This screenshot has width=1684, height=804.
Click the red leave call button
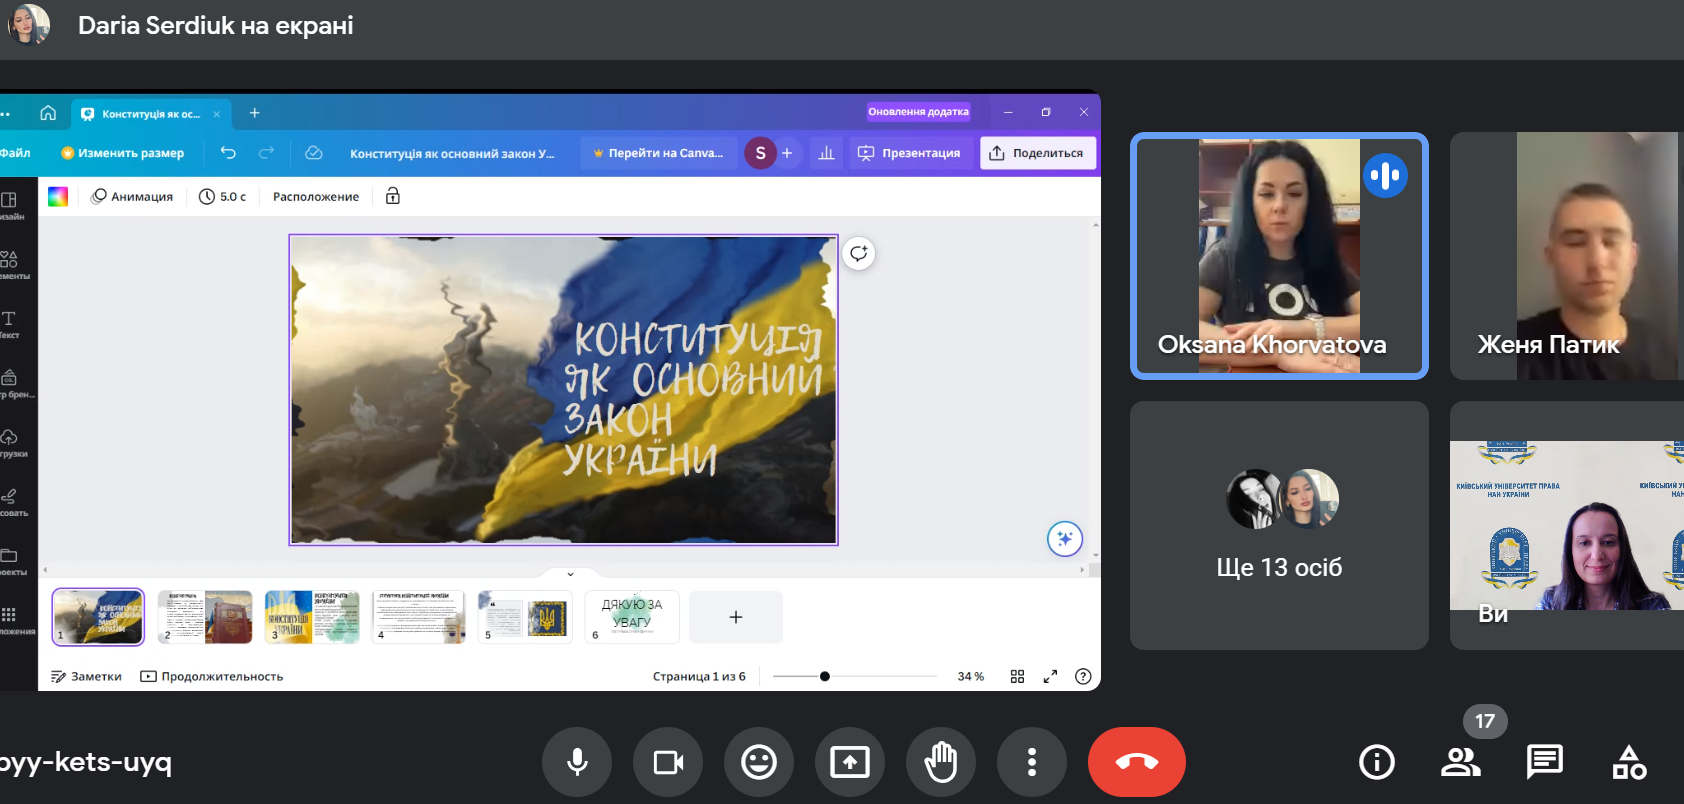[1136, 762]
